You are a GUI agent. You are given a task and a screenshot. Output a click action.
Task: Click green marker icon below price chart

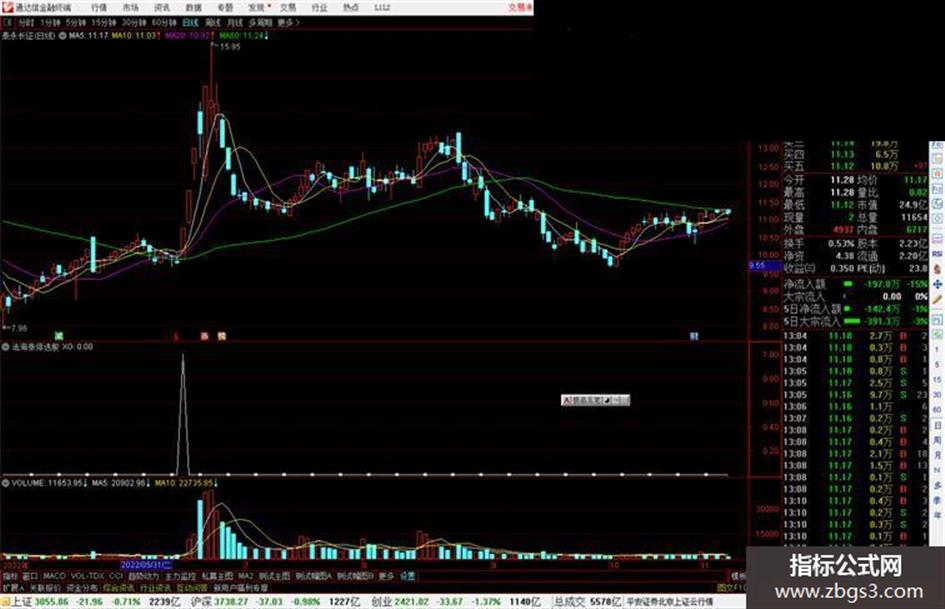(58, 336)
